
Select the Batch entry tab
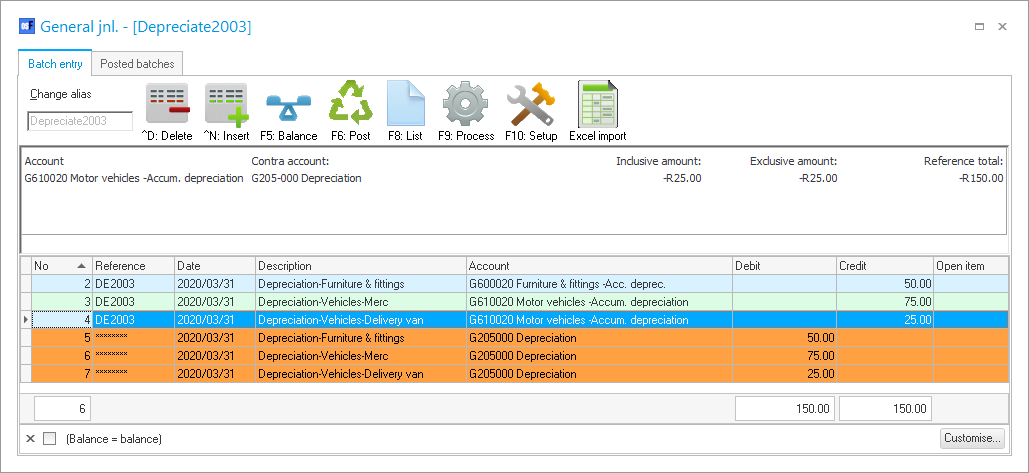point(55,64)
